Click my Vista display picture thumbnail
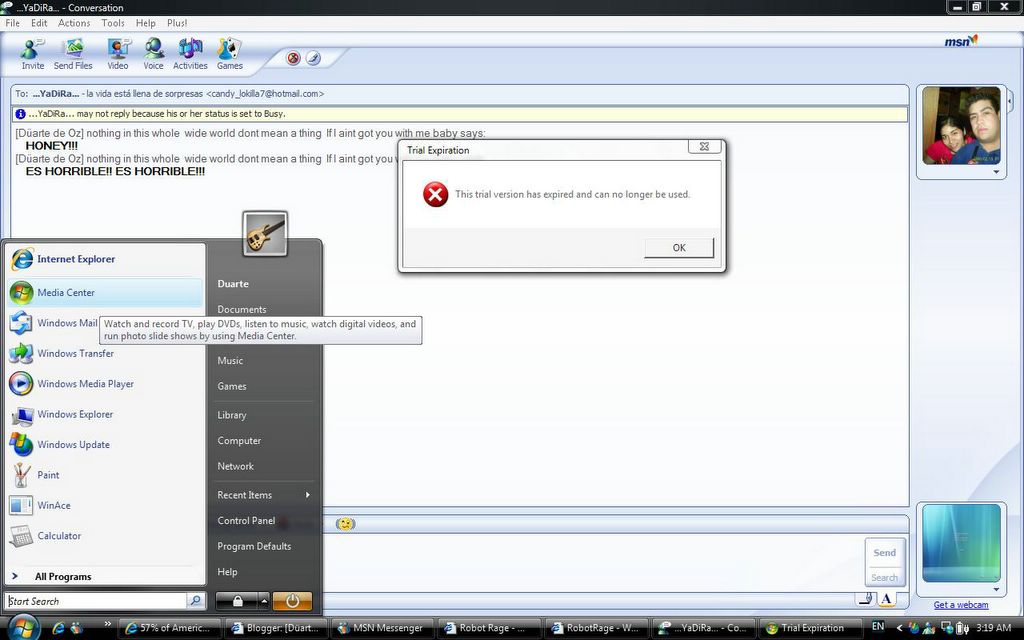 [x=961, y=543]
